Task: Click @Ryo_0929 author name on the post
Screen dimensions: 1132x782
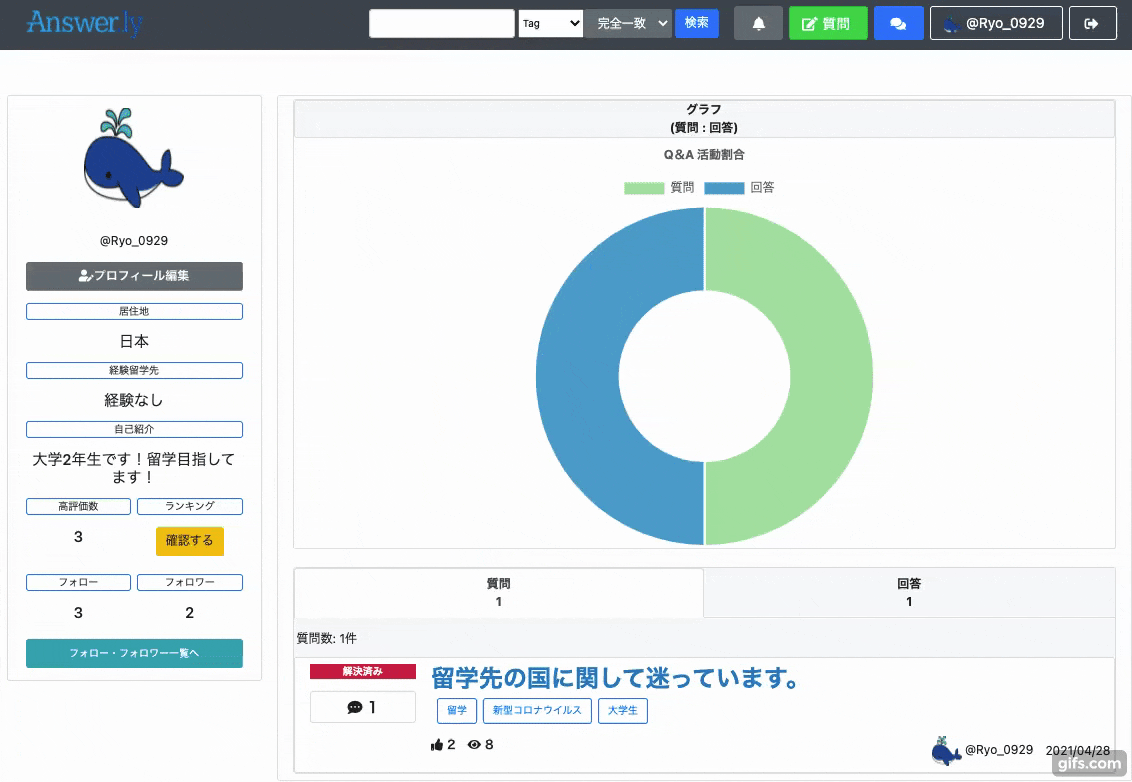Action: [x=998, y=750]
